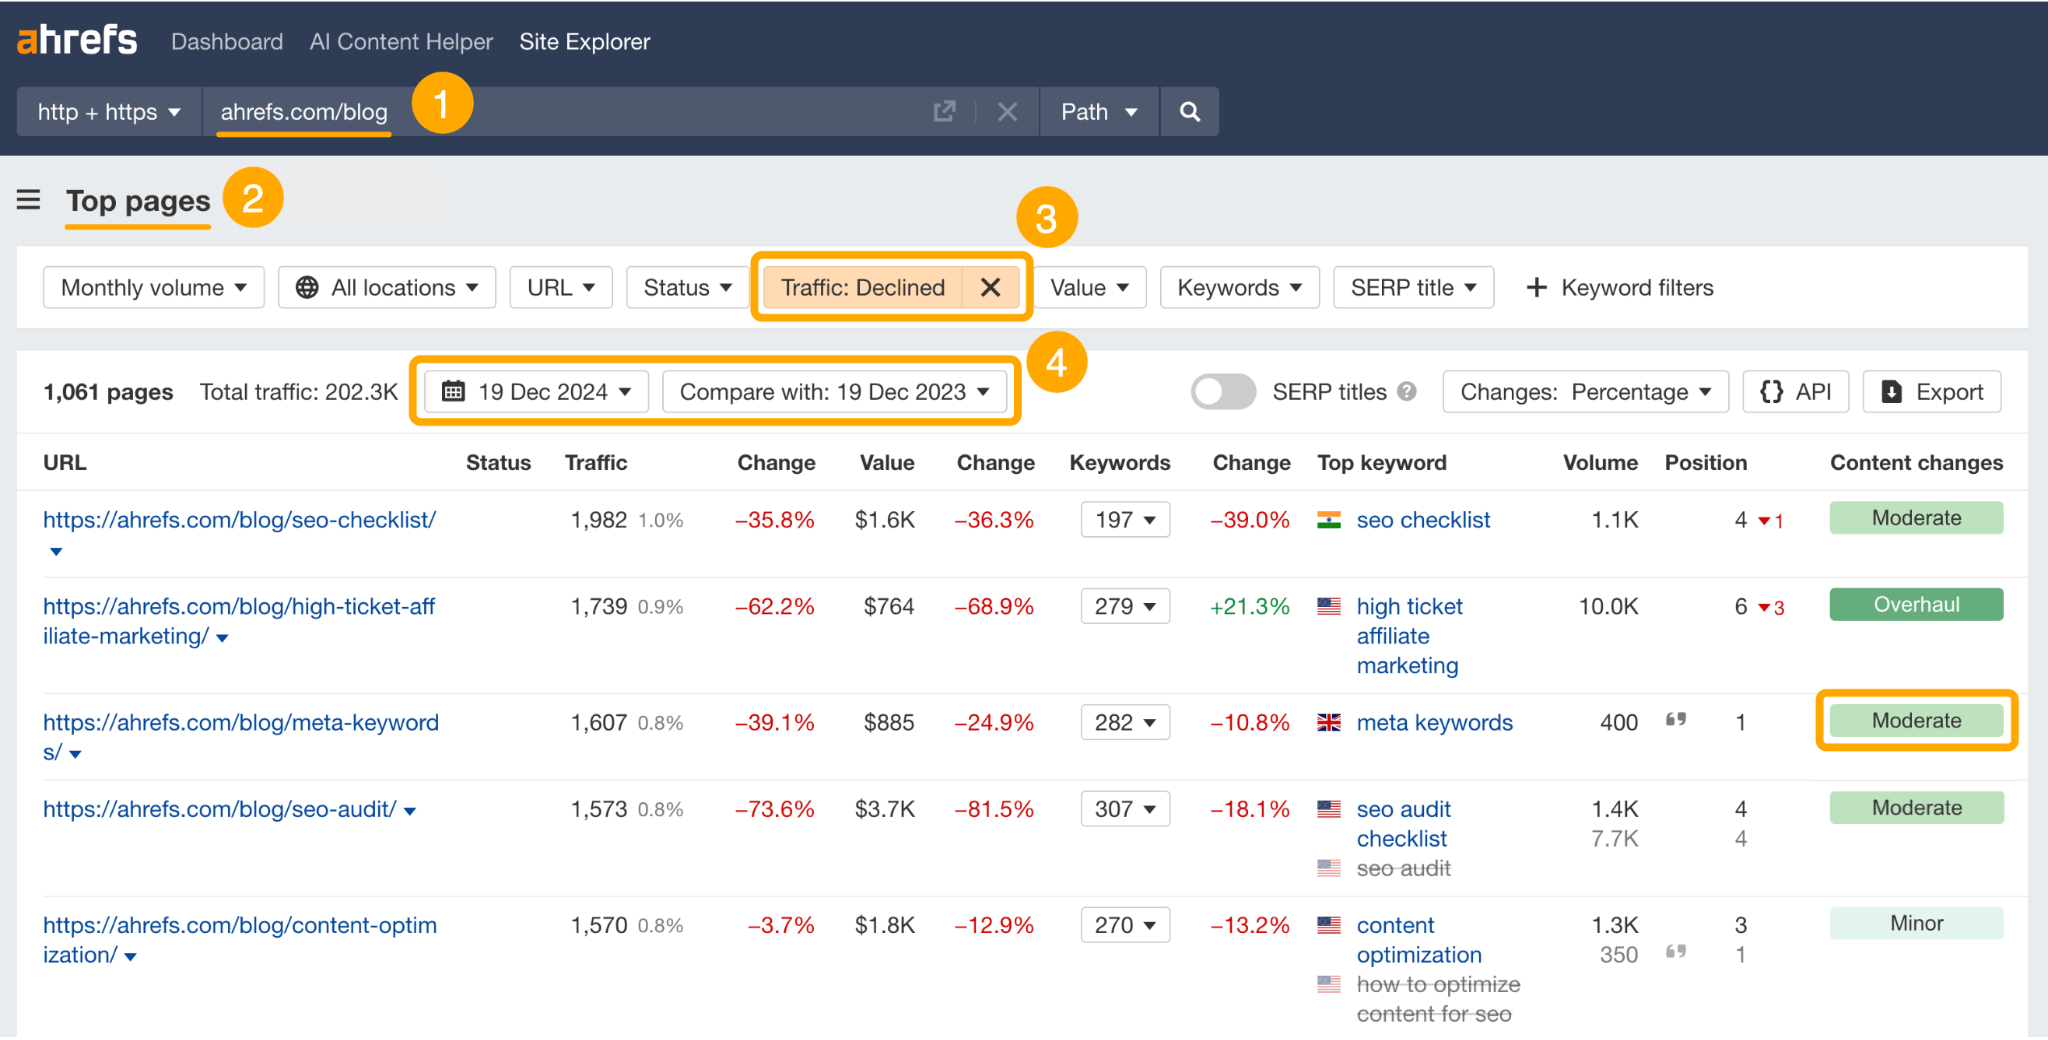The height and width of the screenshot is (1040, 2048).
Task: Open the seo checklist keyword link
Action: coord(1423,519)
